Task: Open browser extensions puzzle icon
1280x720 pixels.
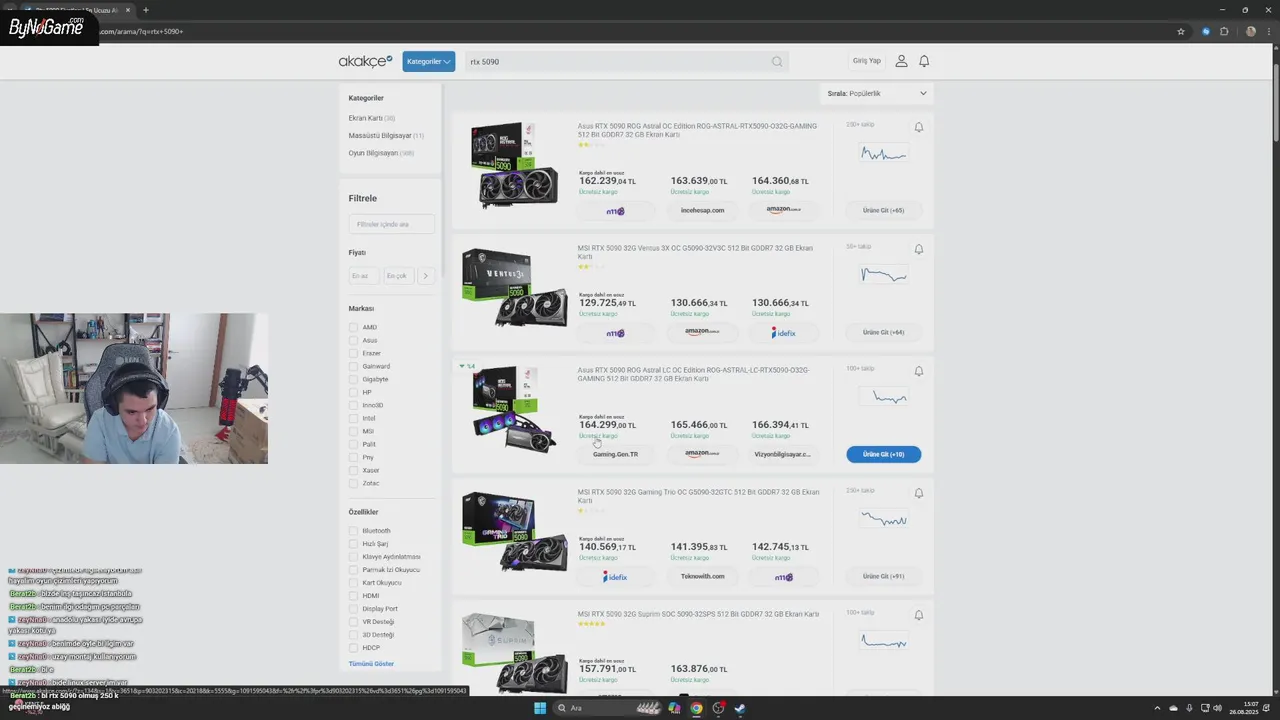Action: coord(1224,31)
